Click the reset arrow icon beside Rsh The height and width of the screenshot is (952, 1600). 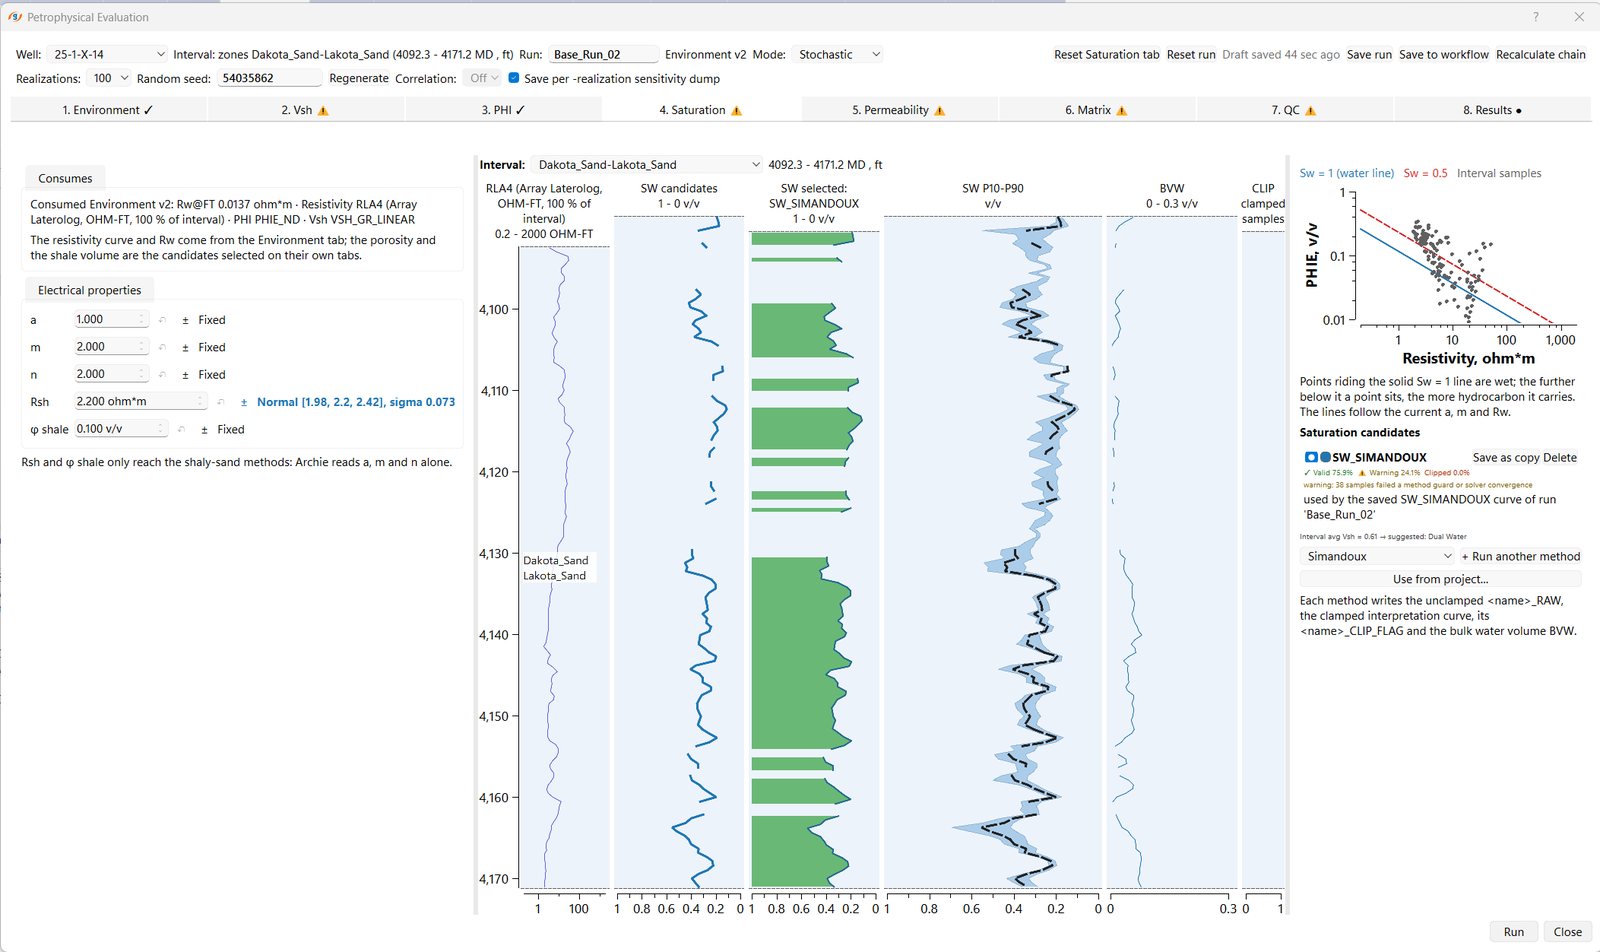coord(220,402)
